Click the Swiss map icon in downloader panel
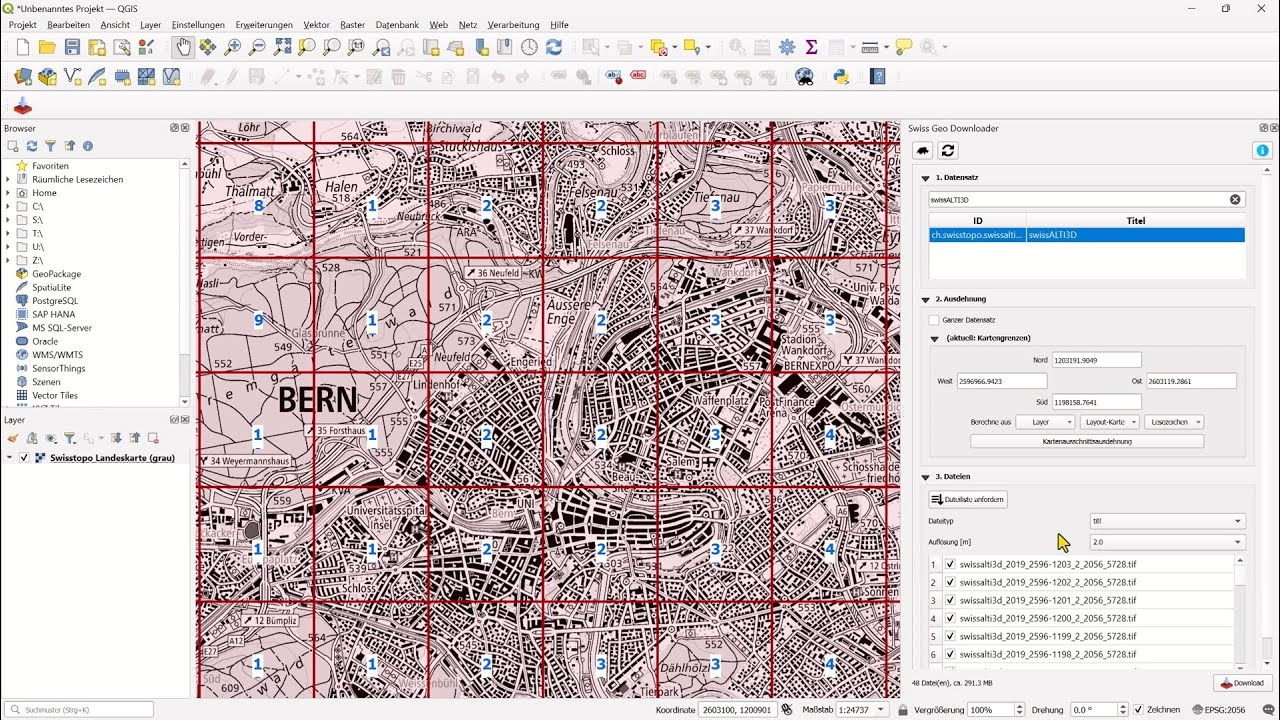 point(923,150)
